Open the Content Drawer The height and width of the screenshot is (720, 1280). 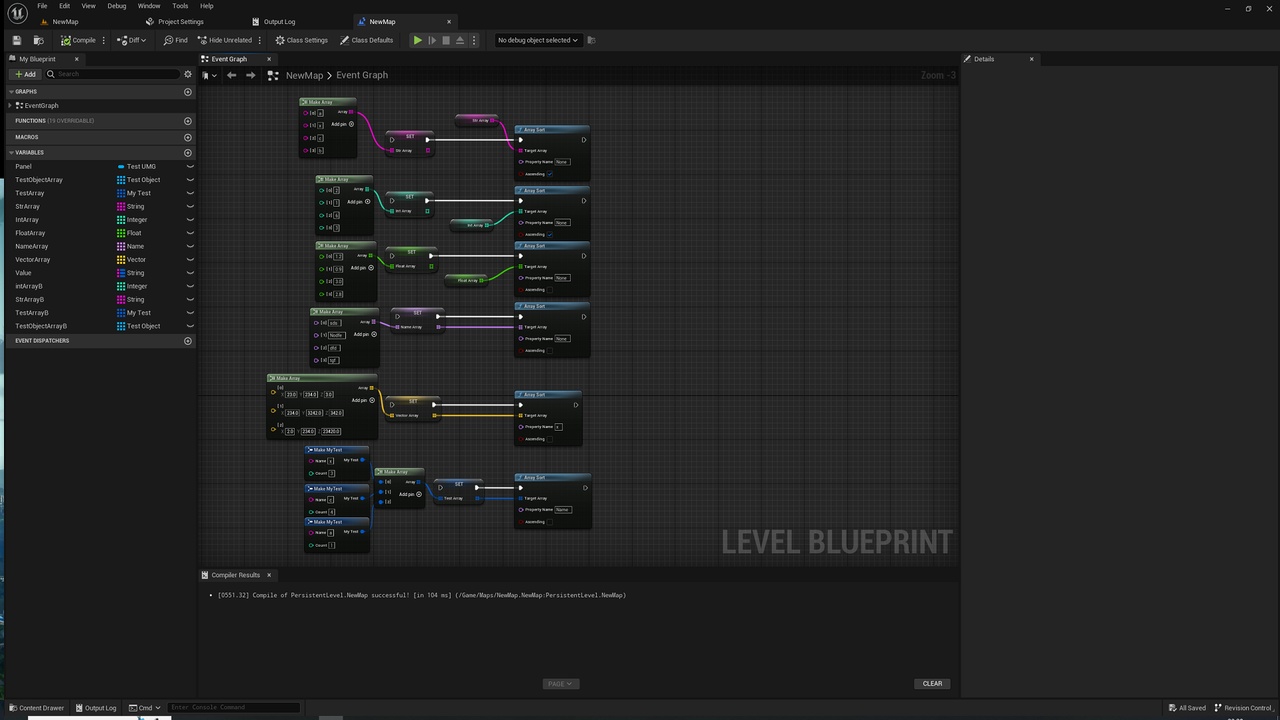36,708
